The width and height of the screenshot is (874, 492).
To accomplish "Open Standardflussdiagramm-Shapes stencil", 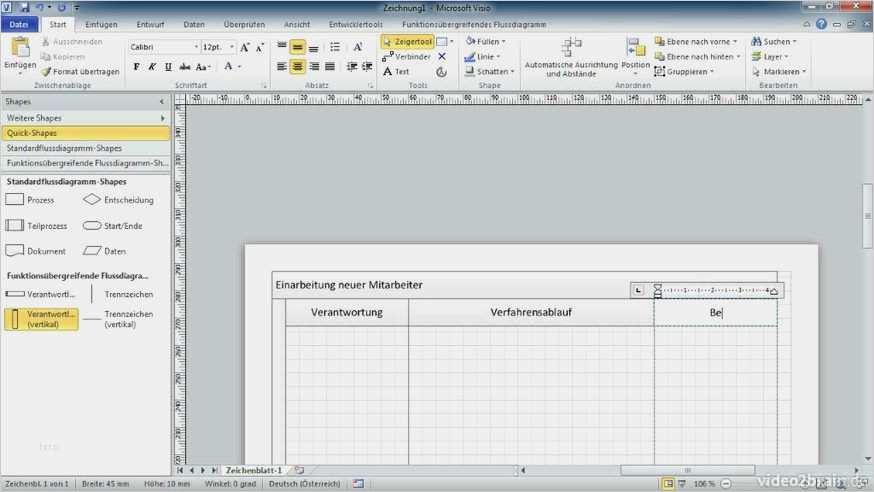I will [85, 148].
